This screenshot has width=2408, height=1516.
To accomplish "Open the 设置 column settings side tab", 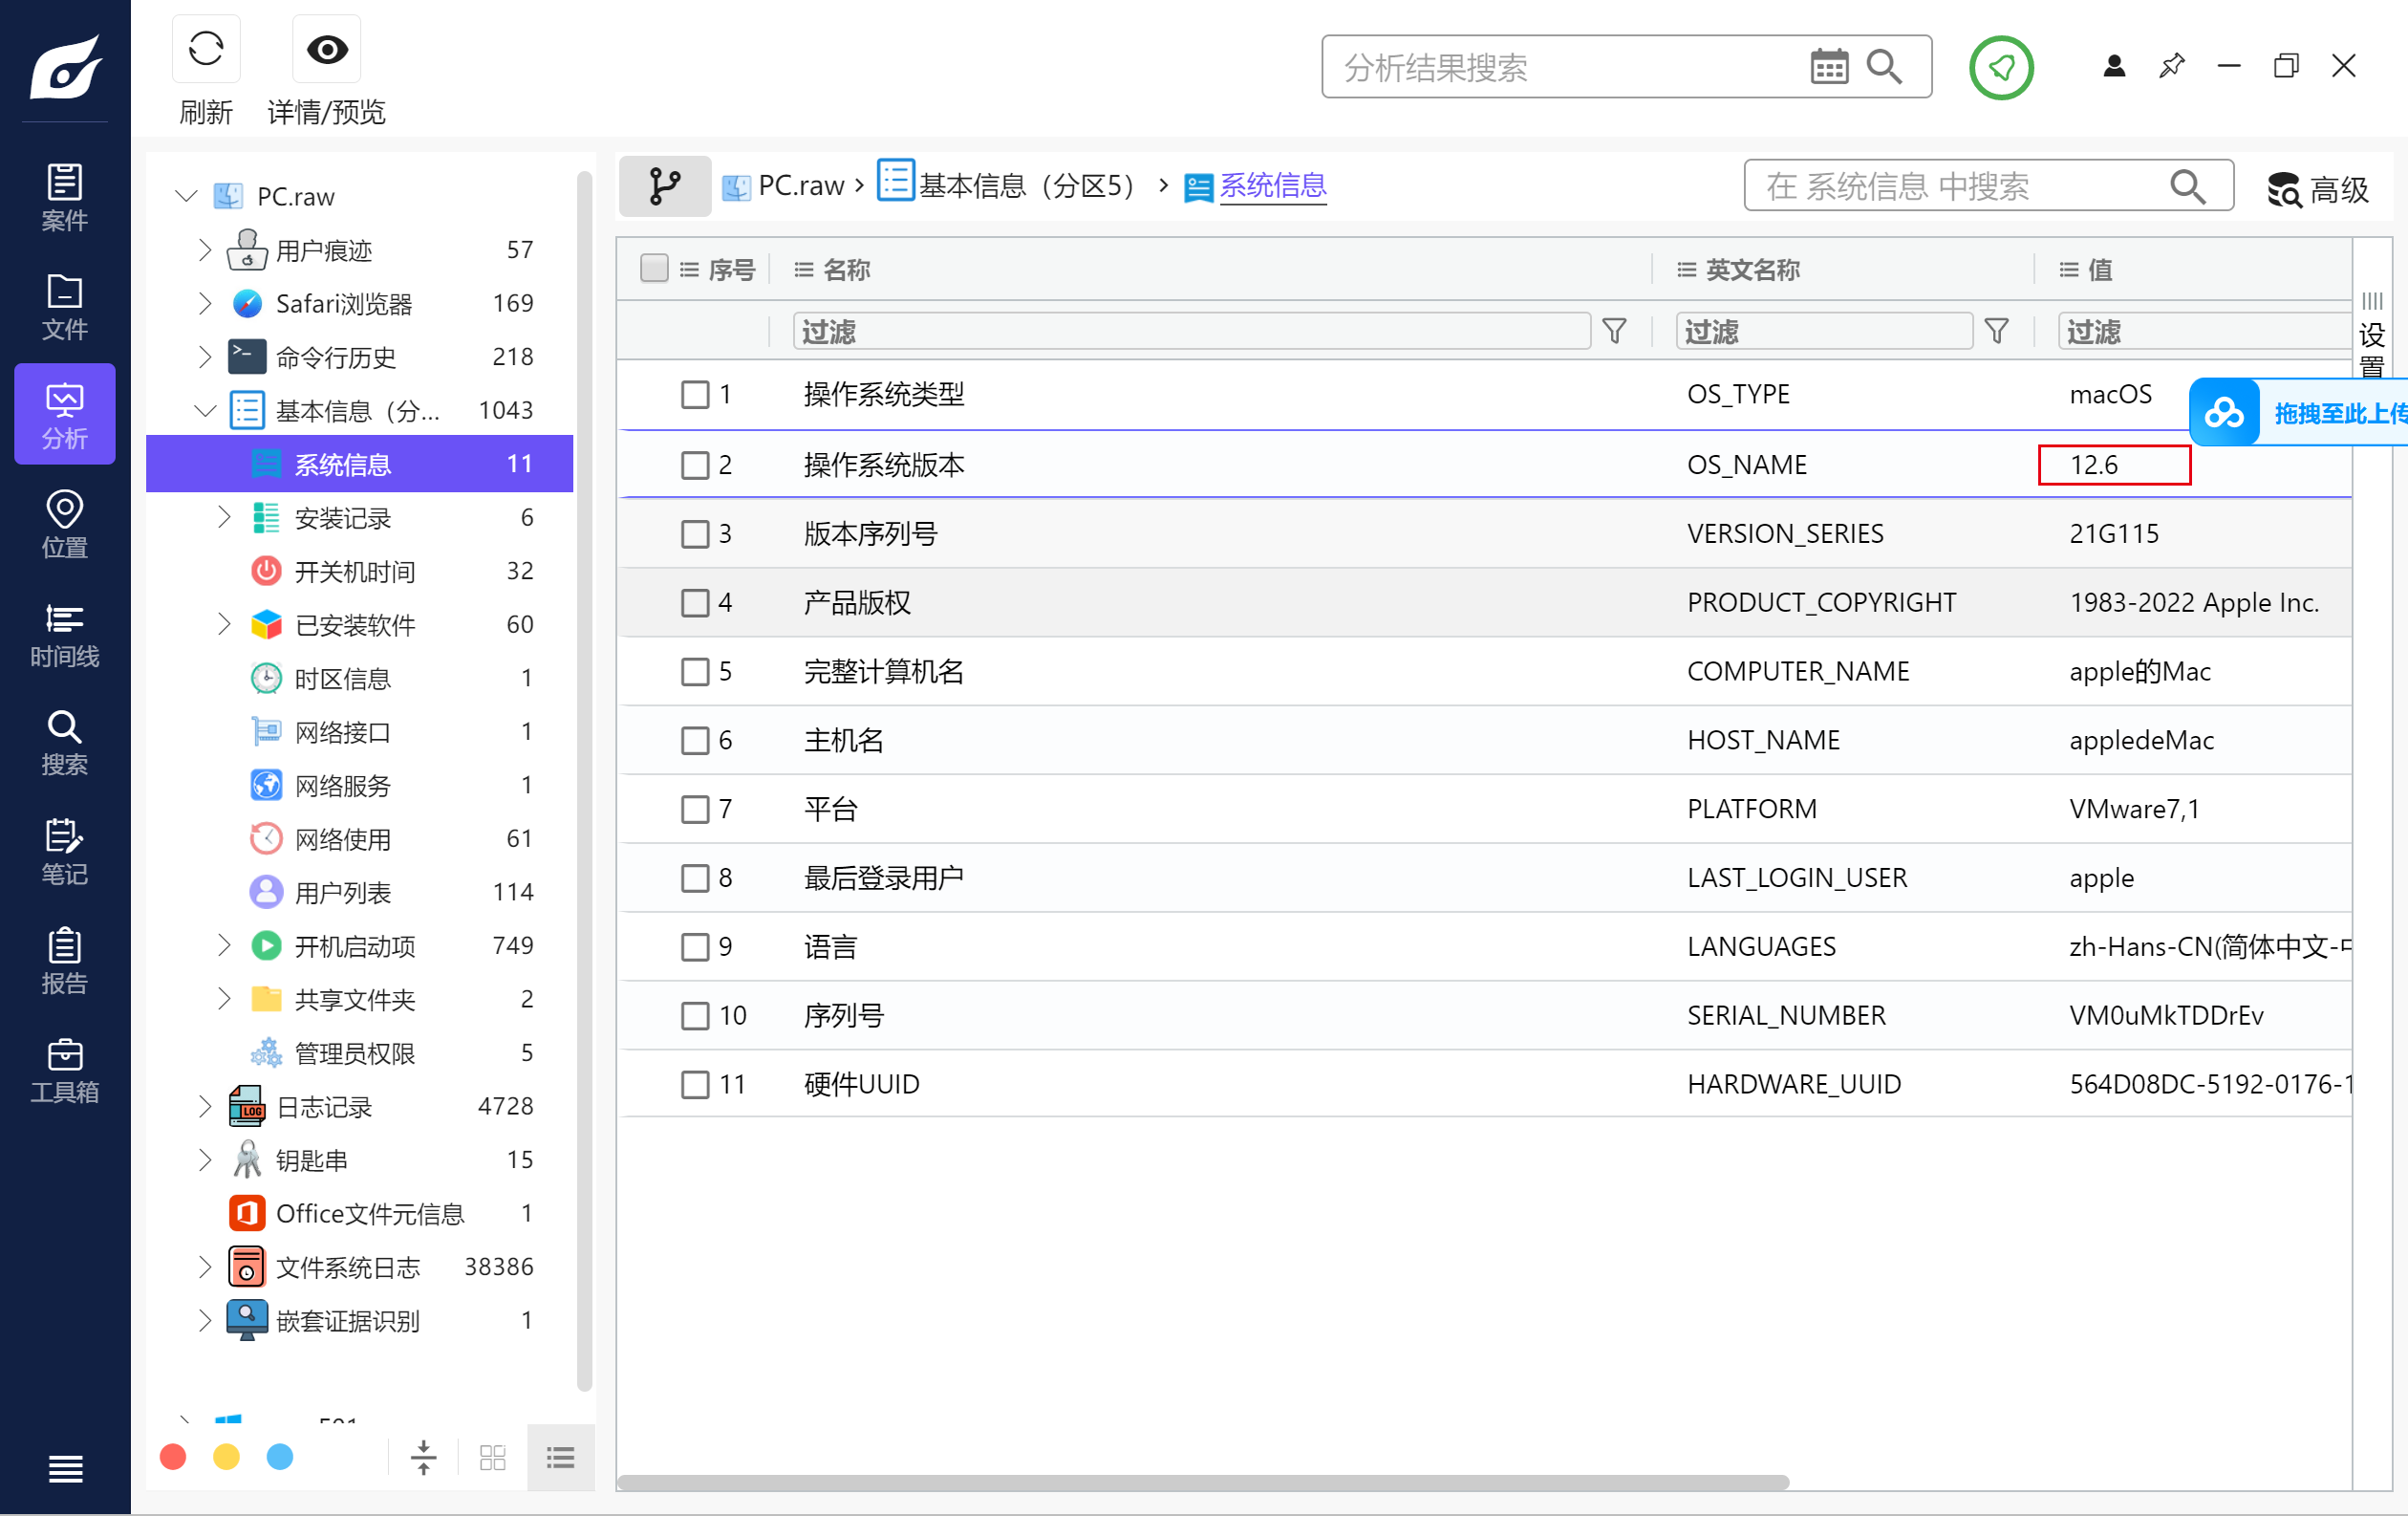I will point(2372,336).
